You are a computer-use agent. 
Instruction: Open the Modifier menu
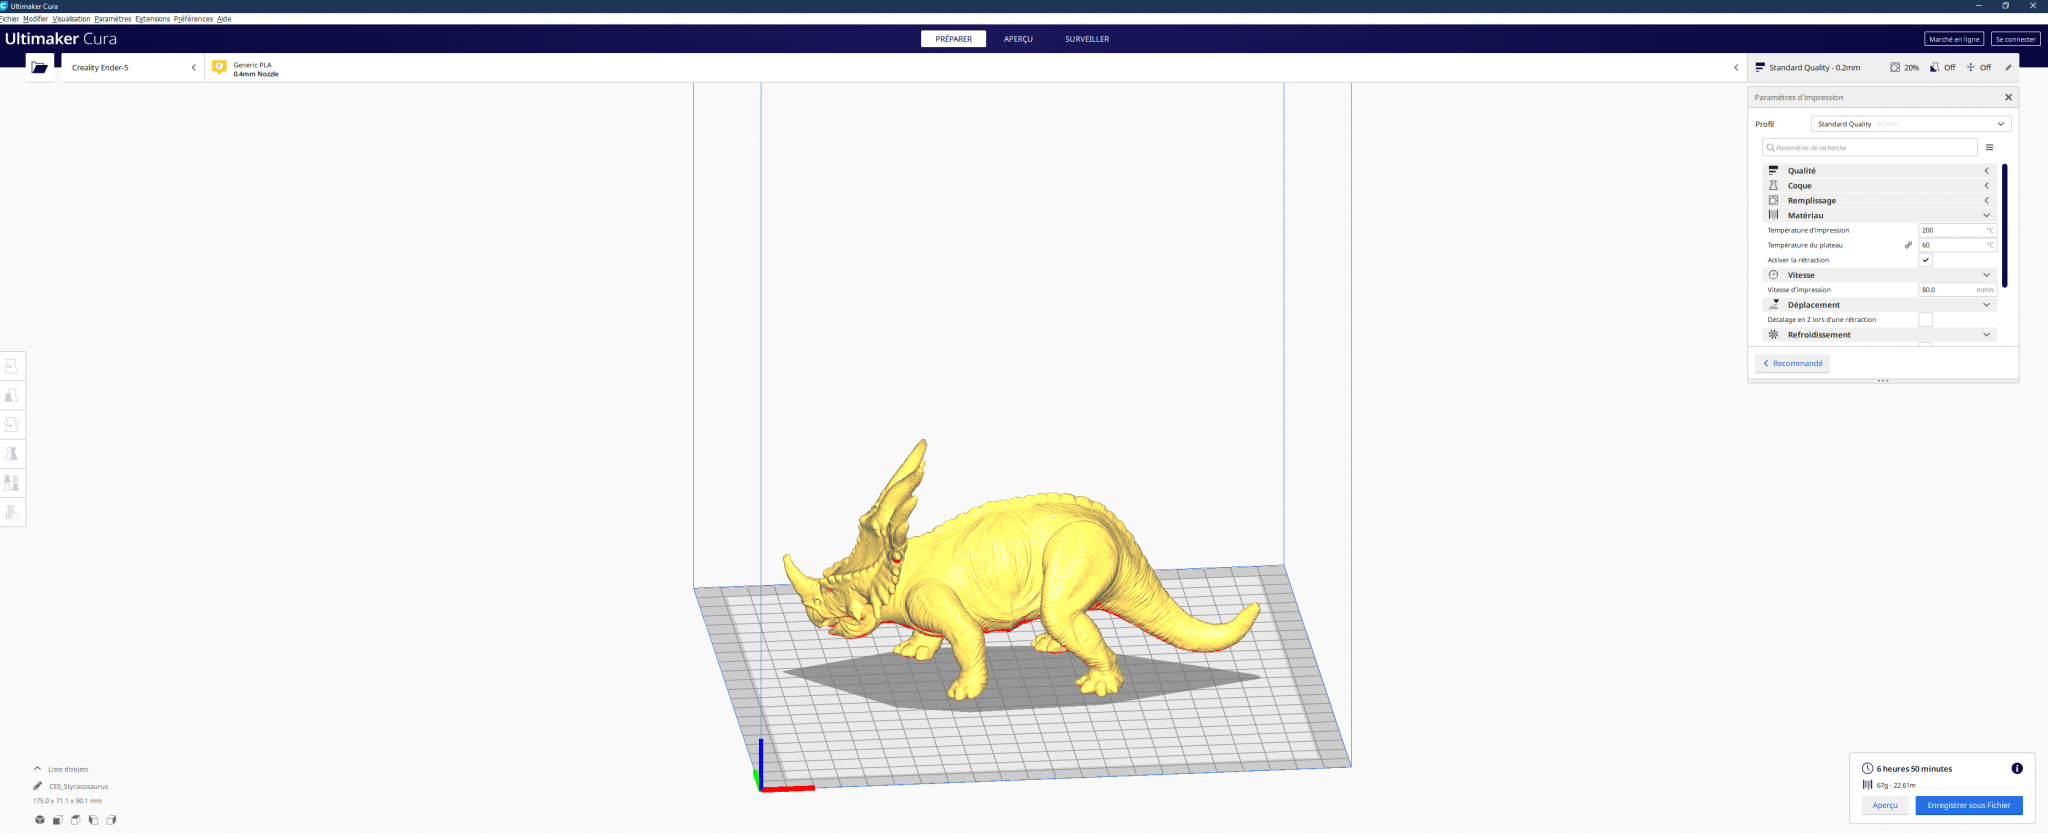pos(35,19)
